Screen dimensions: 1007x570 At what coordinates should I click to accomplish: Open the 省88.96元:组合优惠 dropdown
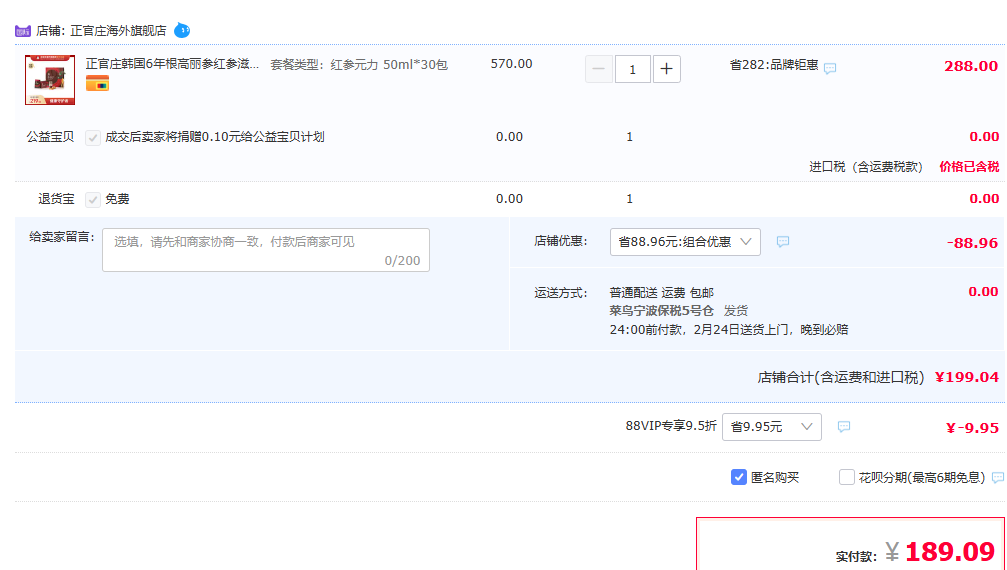click(685, 242)
